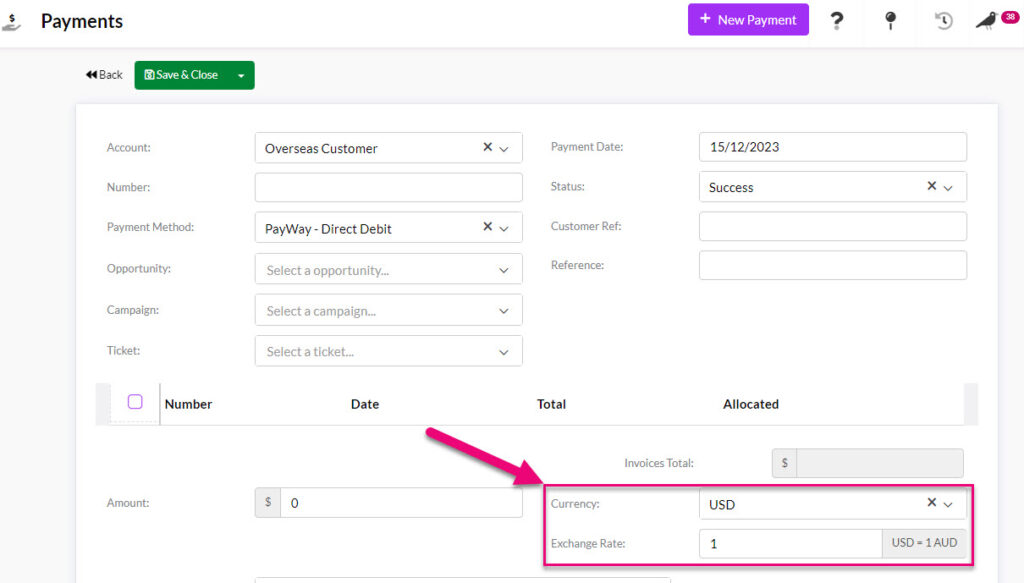Open the pin icon in header

coord(890,21)
